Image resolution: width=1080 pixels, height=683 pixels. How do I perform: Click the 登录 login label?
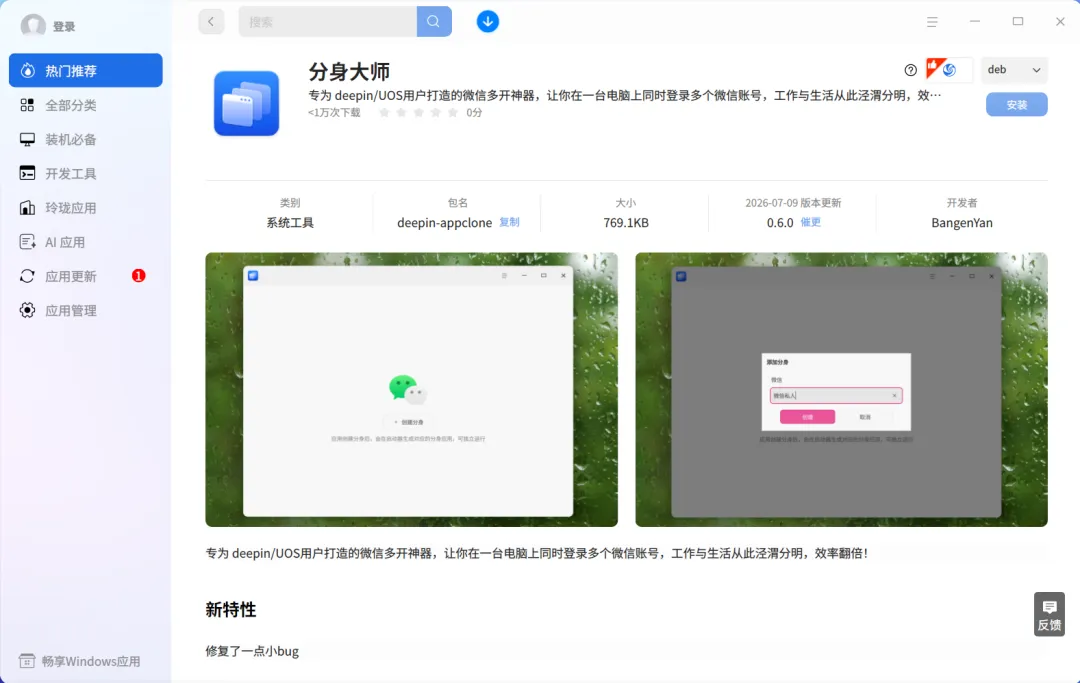coord(64,27)
